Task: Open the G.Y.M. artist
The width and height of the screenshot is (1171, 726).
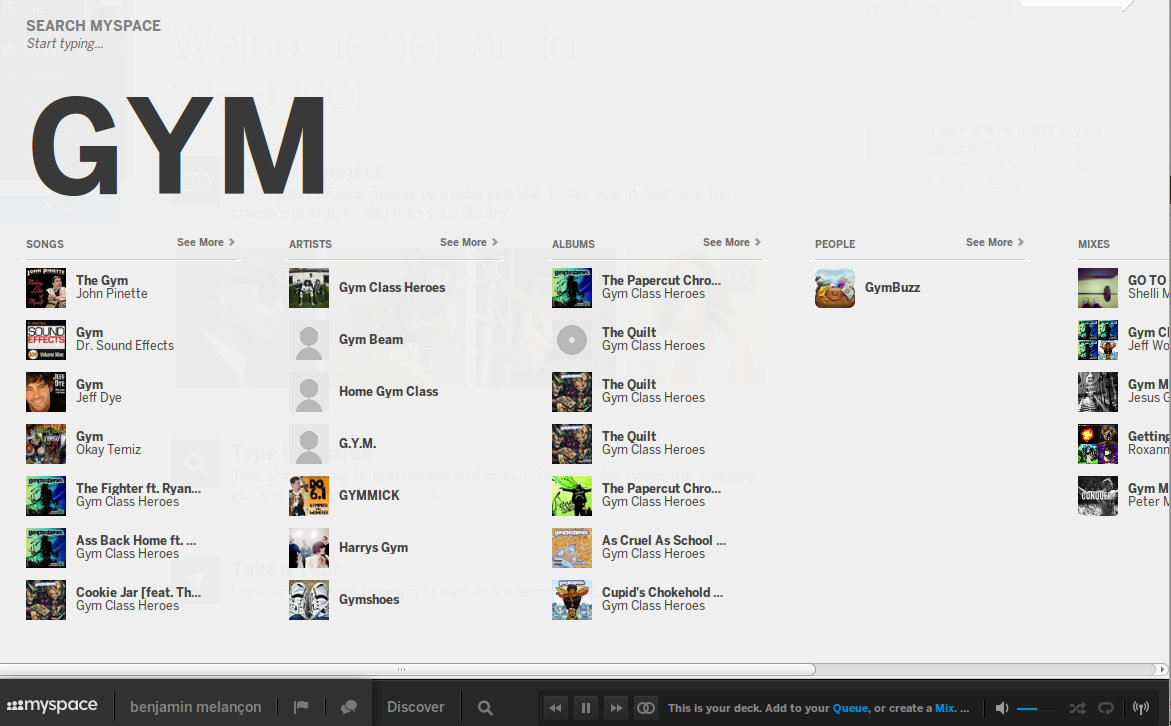Action: 357,444
